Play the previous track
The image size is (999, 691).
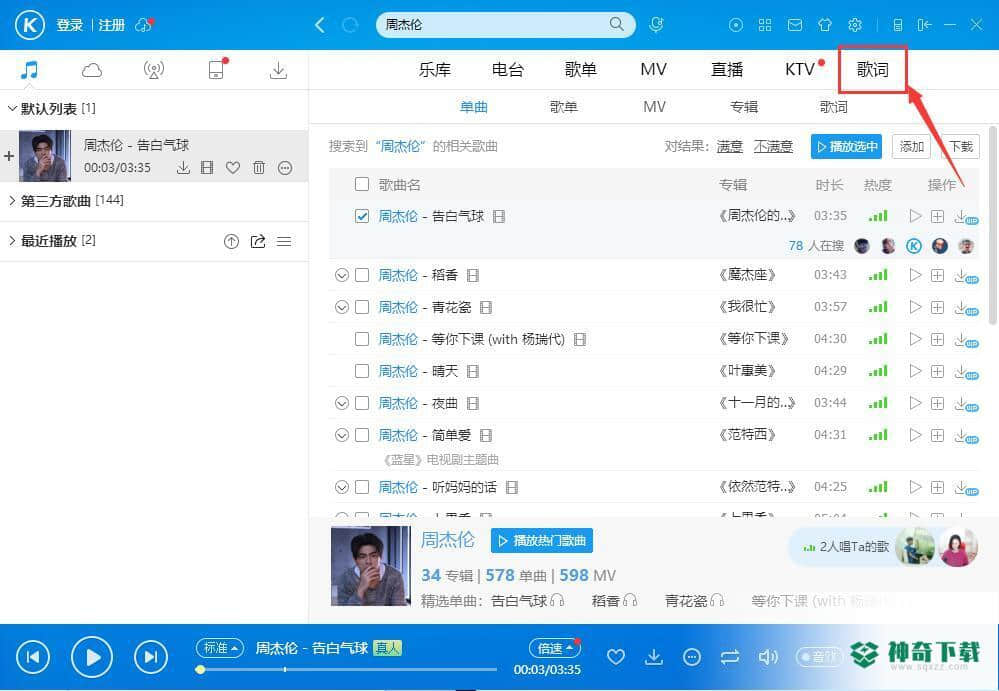33,657
